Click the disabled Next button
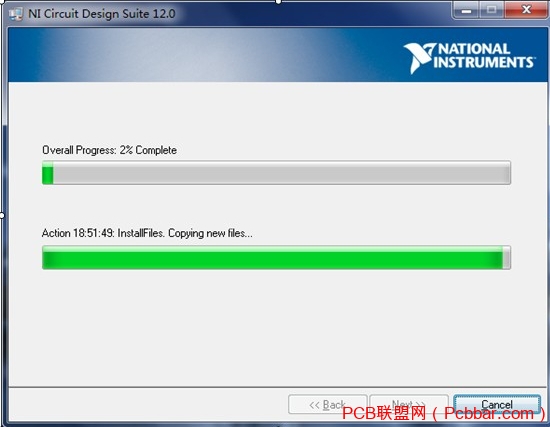Screen dimensions: 550x427 pyautogui.click(x=409, y=405)
